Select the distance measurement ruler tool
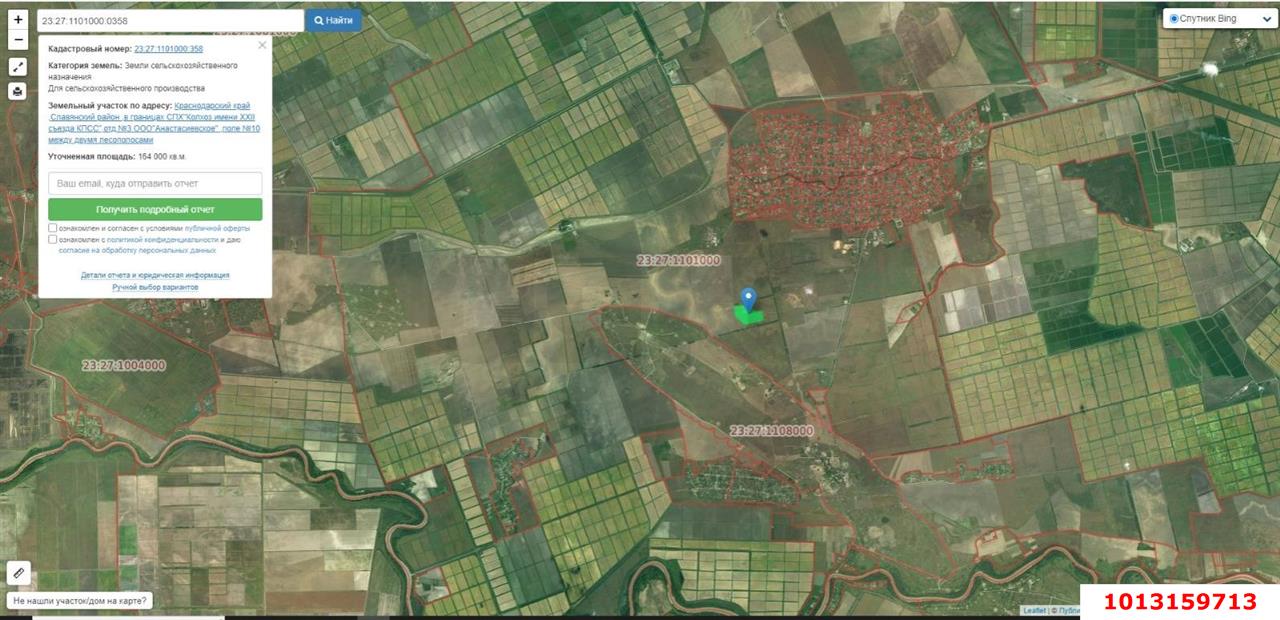 point(18,69)
